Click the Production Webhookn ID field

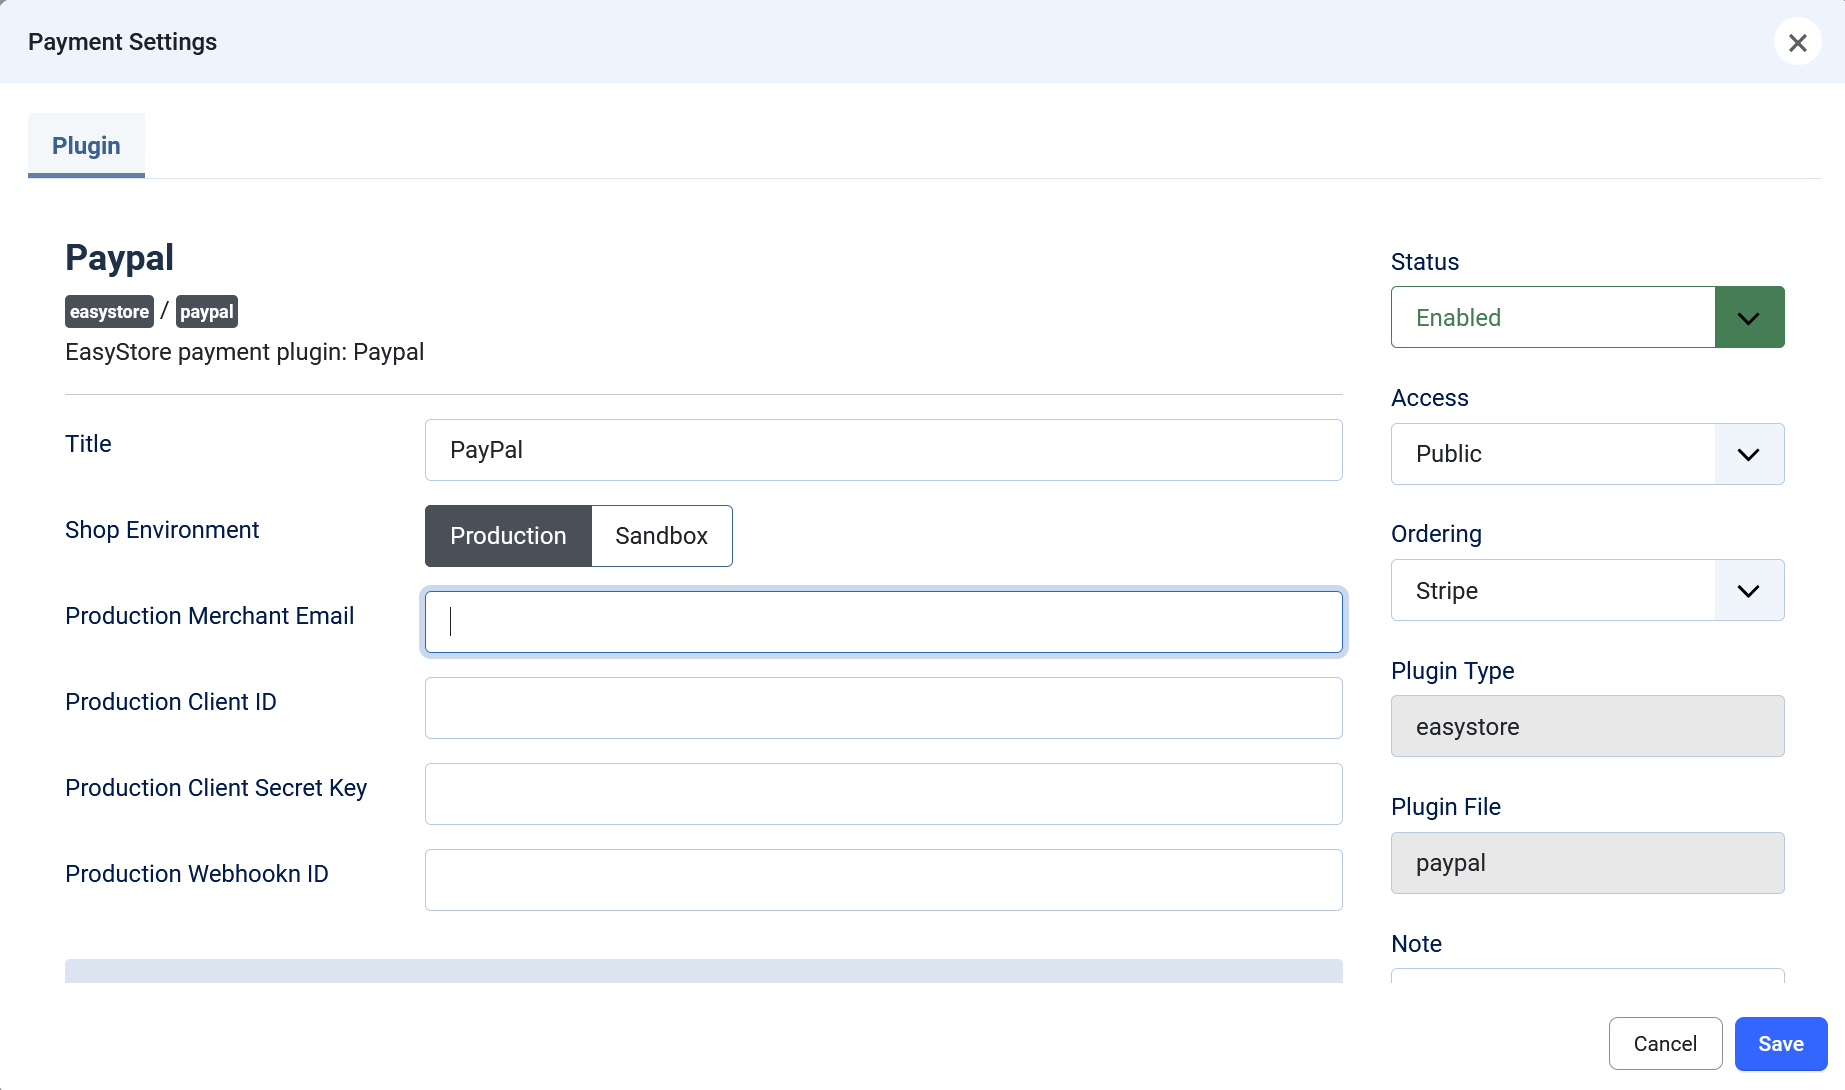[883, 880]
